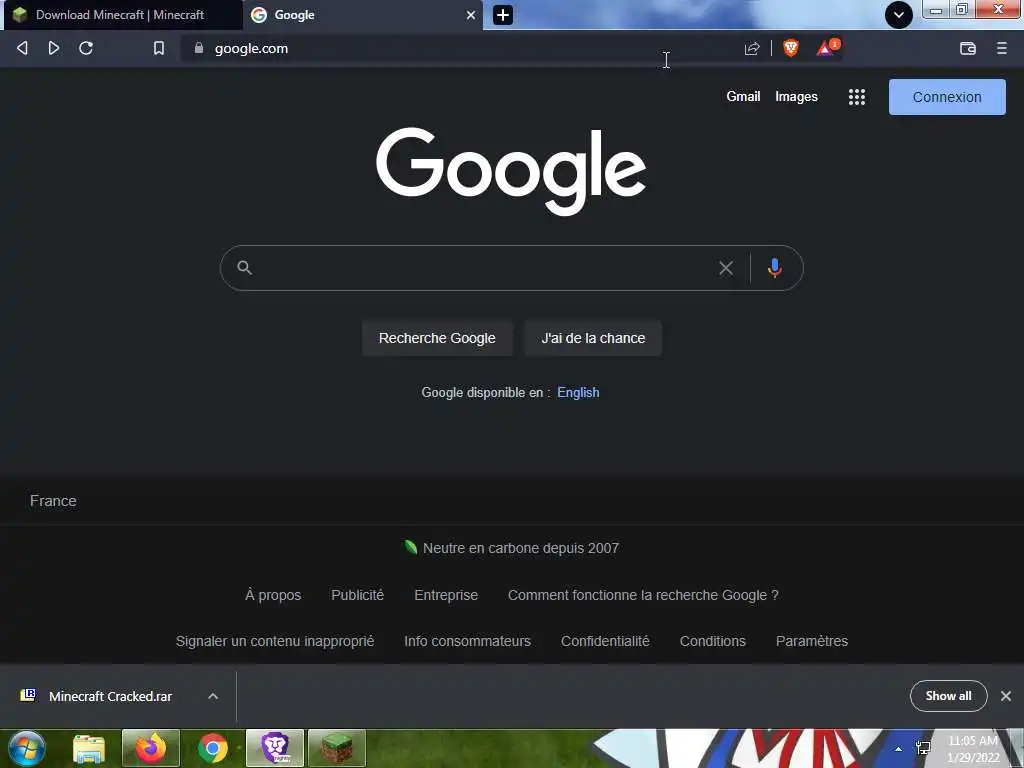The image size is (1024, 768).
Task: Open Minecraft from the taskbar
Action: [x=337, y=748]
